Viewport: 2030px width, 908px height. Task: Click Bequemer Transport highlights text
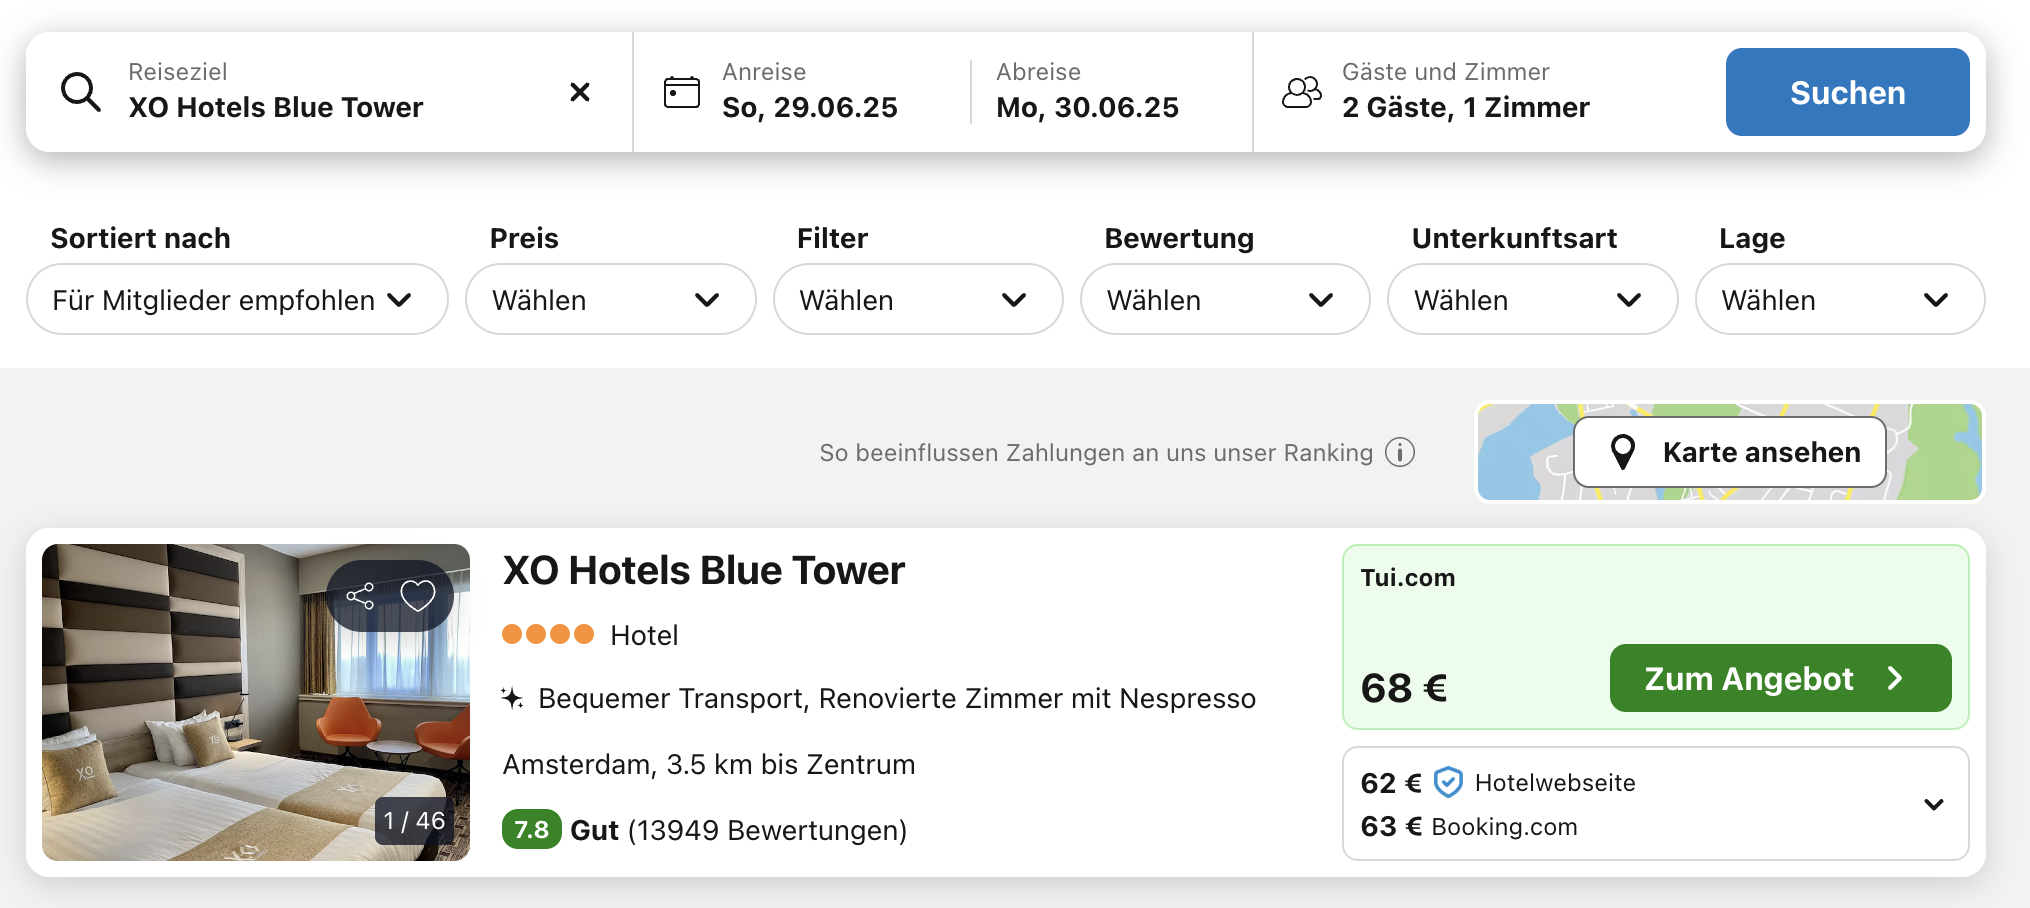[897, 698]
